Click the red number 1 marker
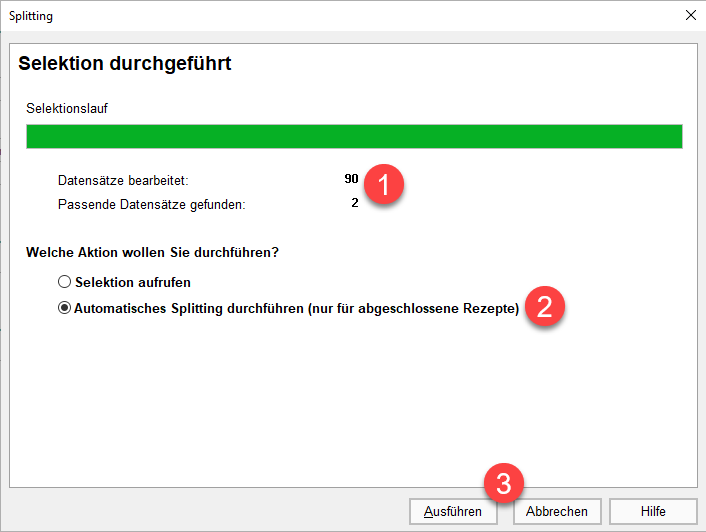The height and width of the screenshot is (532, 706). (384, 186)
